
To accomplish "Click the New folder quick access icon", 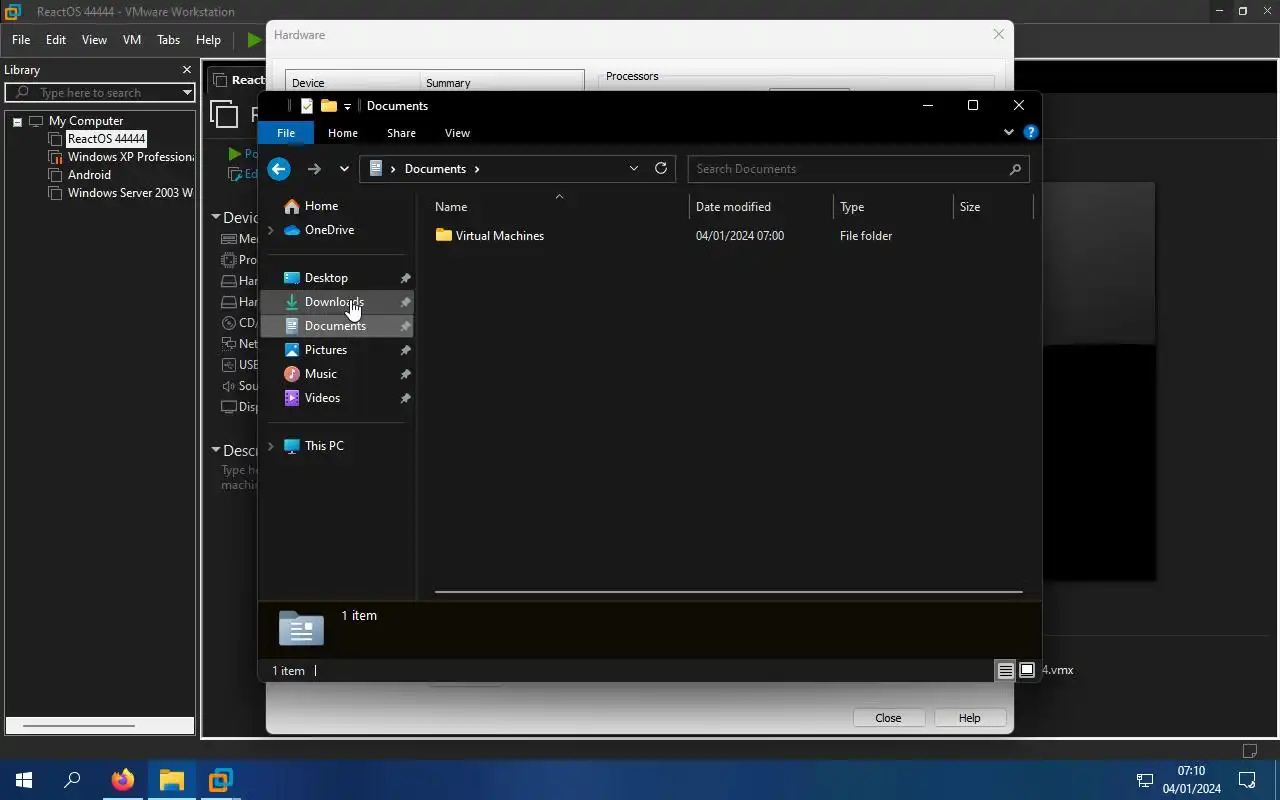I will (328, 106).
